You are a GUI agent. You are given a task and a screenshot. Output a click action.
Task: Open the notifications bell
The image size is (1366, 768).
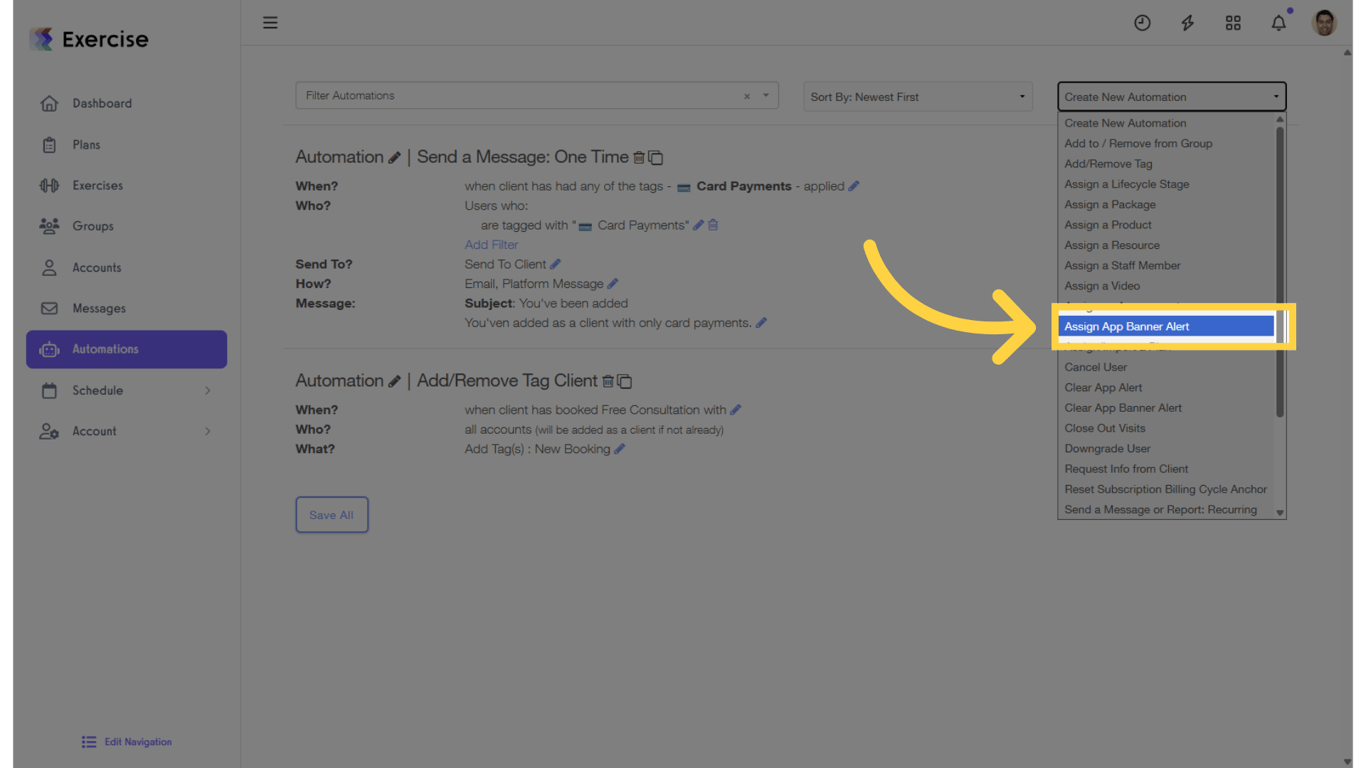pos(1278,22)
